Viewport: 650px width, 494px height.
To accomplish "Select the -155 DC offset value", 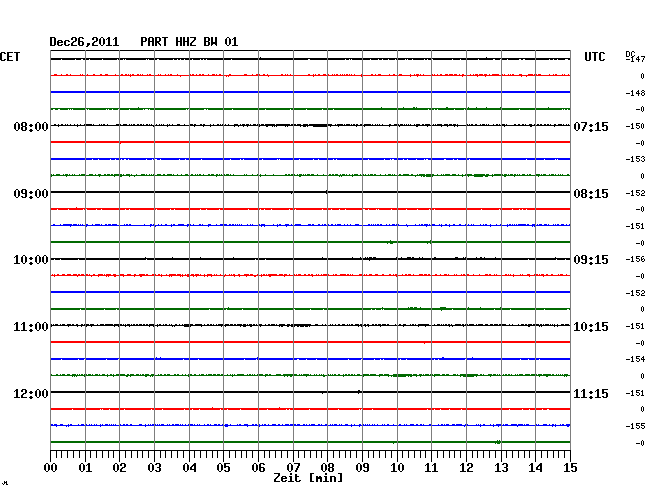I will pyautogui.click(x=636, y=426).
